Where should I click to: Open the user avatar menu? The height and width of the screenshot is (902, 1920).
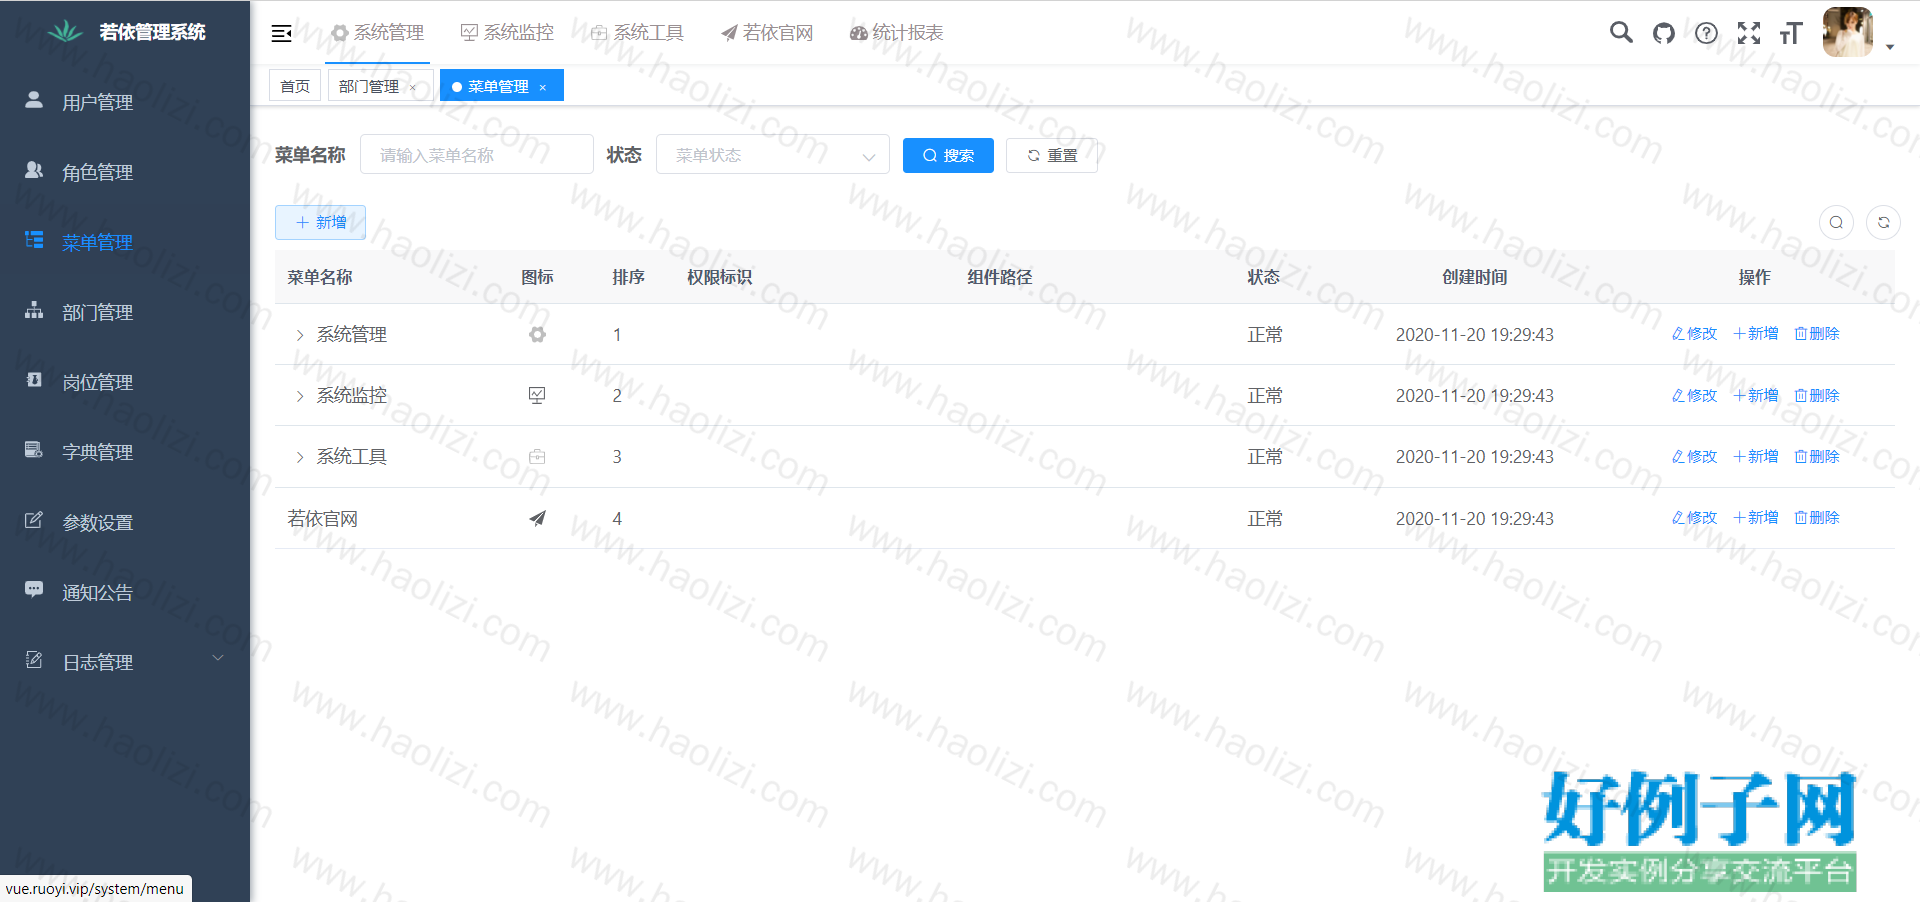[x=1848, y=32]
